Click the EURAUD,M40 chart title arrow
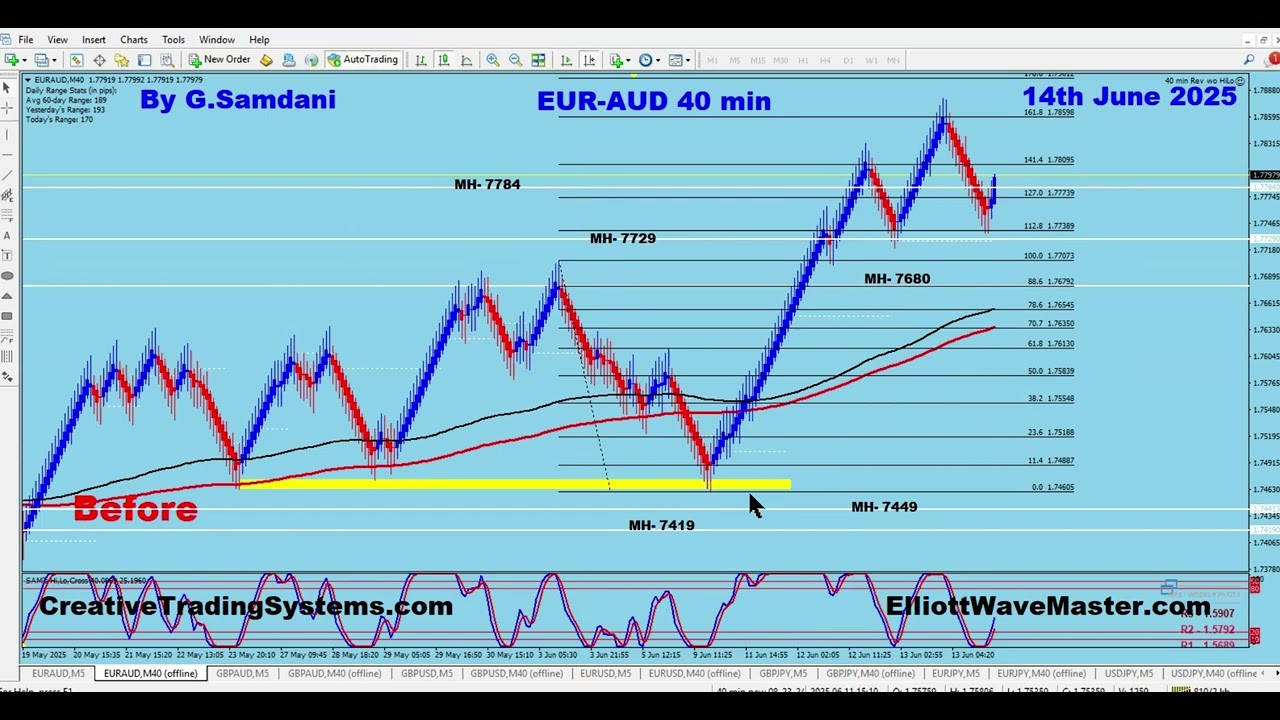The image size is (1280, 720). (28, 80)
